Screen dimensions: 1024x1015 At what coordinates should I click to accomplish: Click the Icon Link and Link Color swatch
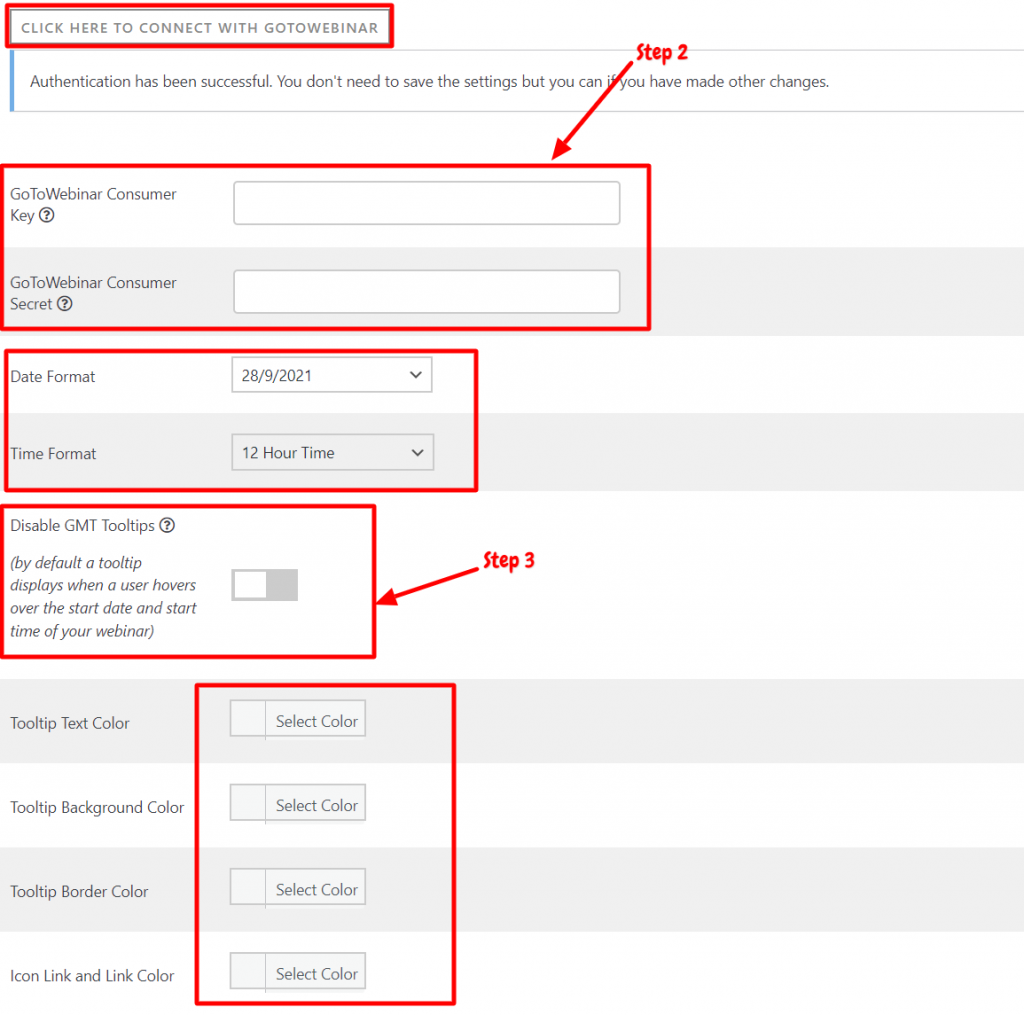point(248,971)
